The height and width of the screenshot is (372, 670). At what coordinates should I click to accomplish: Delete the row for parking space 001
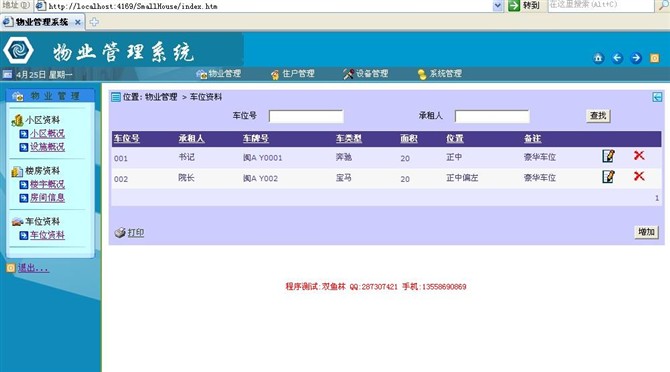[639, 155]
